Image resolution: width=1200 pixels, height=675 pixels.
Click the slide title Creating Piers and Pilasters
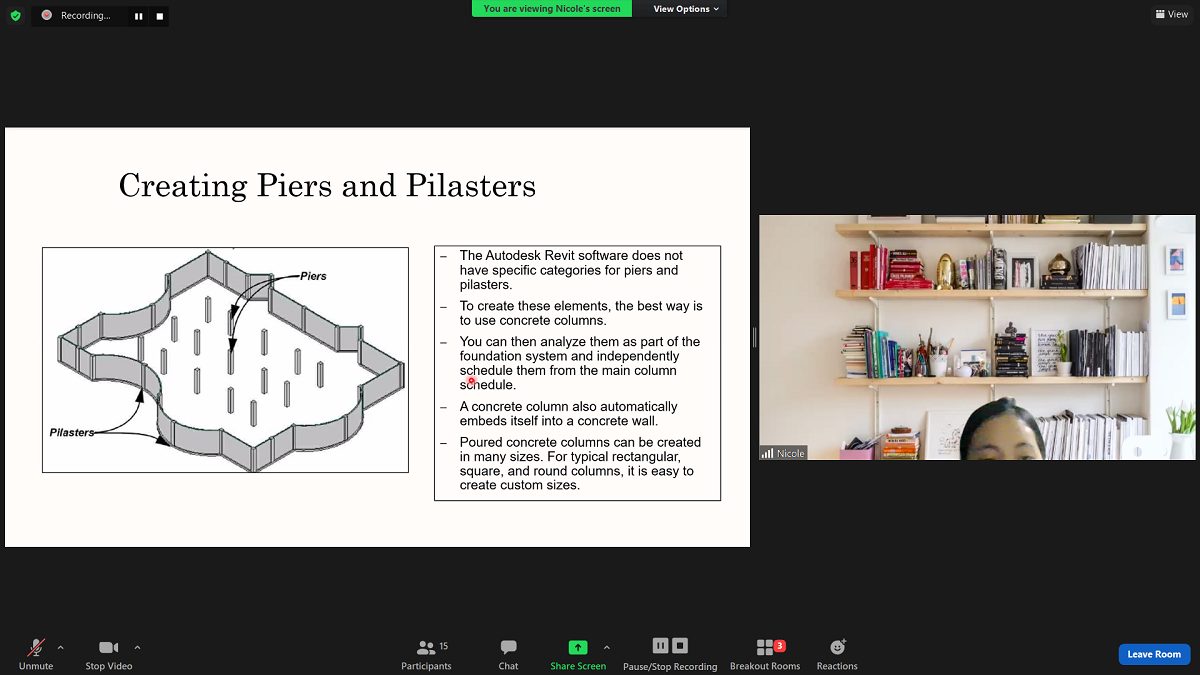coord(327,186)
